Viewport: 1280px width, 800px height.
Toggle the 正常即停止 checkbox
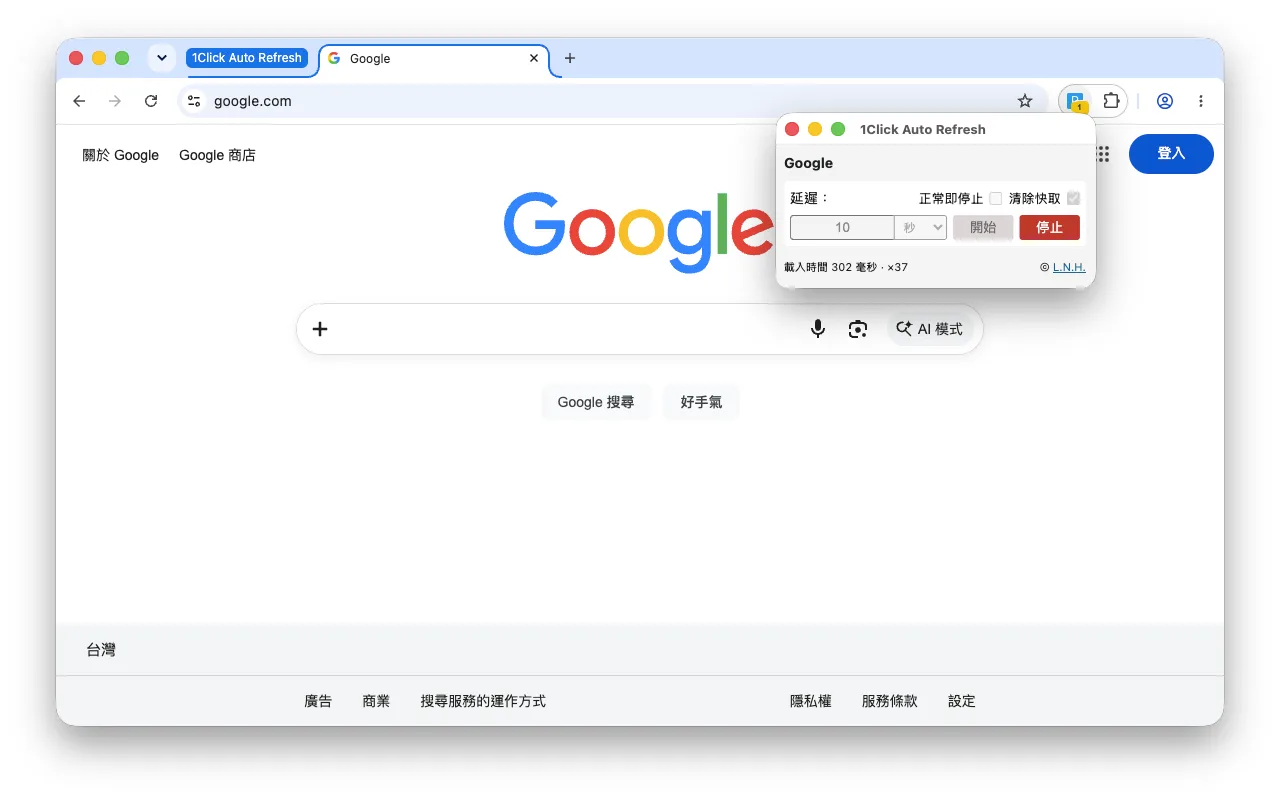[x=996, y=198]
